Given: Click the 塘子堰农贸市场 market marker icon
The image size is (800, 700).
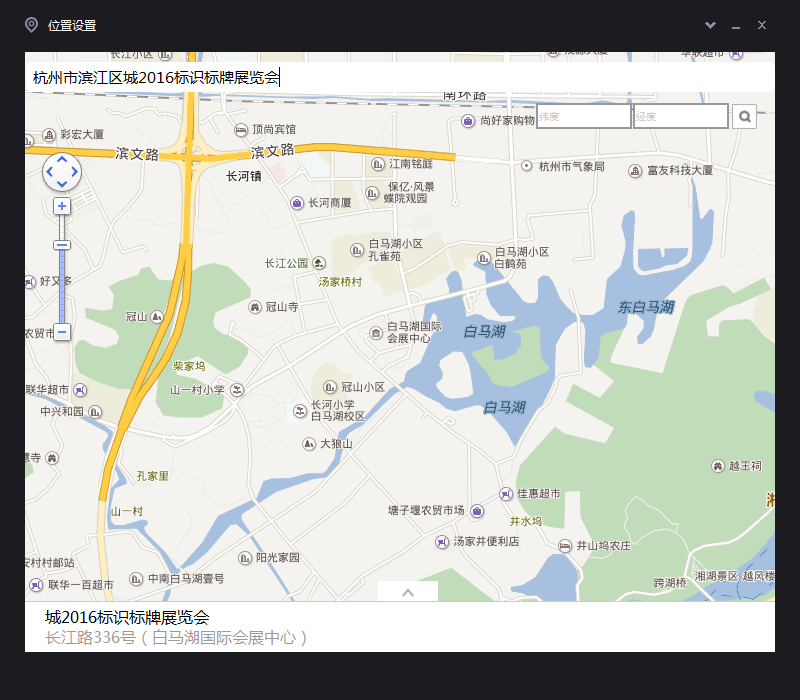Looking at the screenshot, I should 477,511.
